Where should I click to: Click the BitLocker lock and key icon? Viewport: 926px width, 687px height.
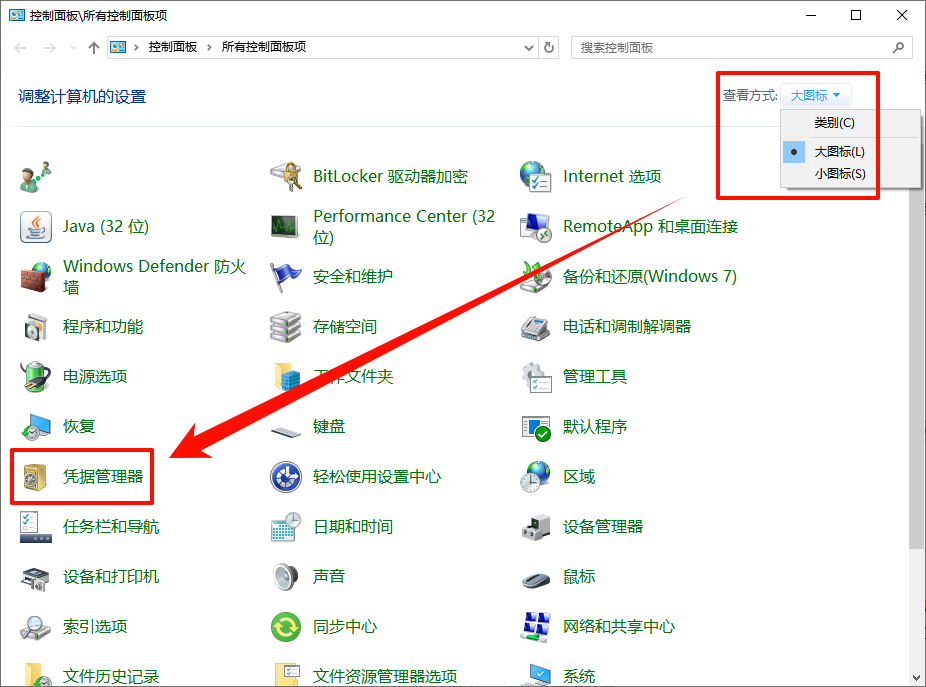tap(286, 177)
